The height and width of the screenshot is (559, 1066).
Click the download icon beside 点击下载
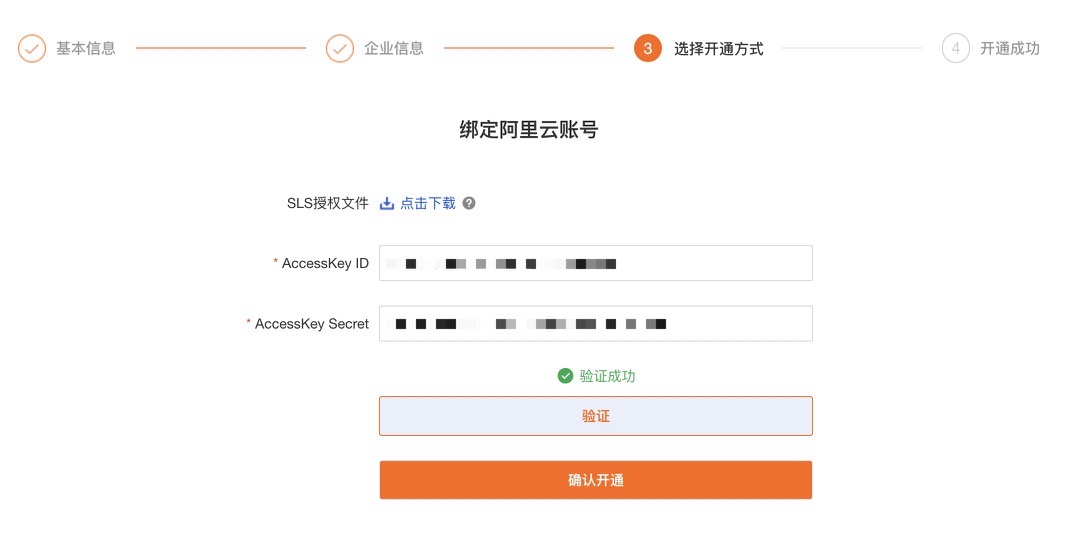click(x=387, y=203)
